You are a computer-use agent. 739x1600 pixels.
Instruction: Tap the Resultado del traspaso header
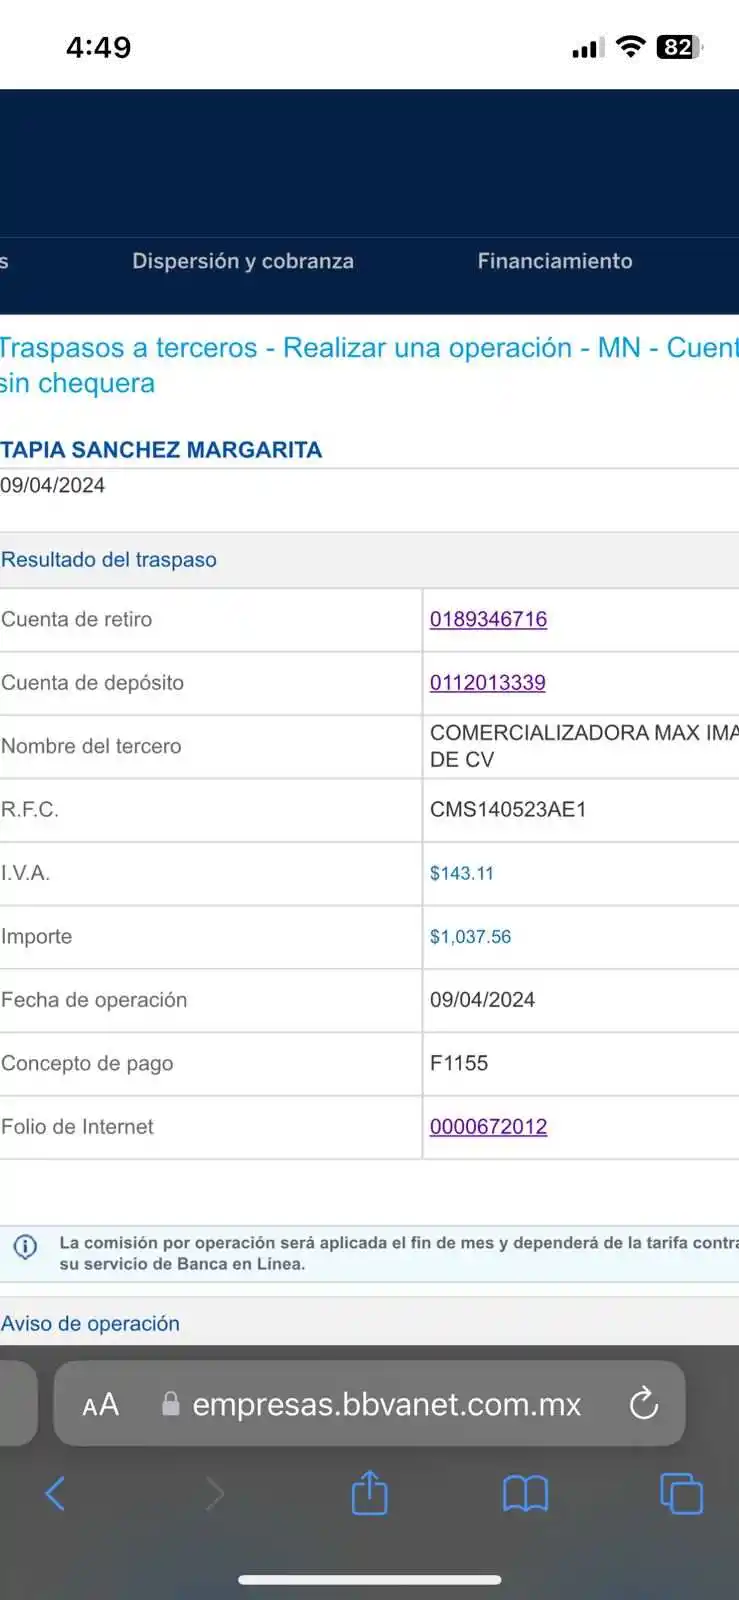point(109,560)
